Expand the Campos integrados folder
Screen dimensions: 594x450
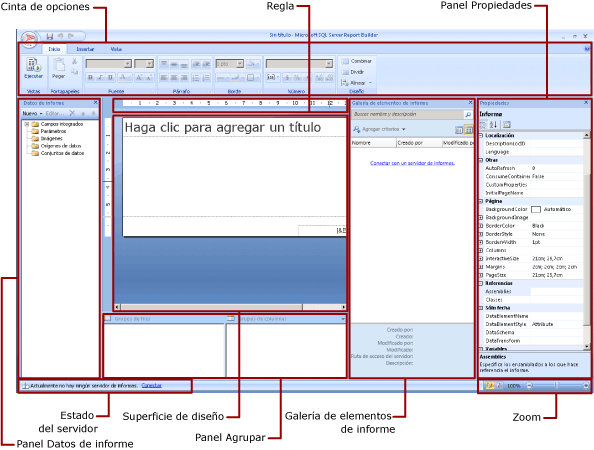tap(27, 124)
